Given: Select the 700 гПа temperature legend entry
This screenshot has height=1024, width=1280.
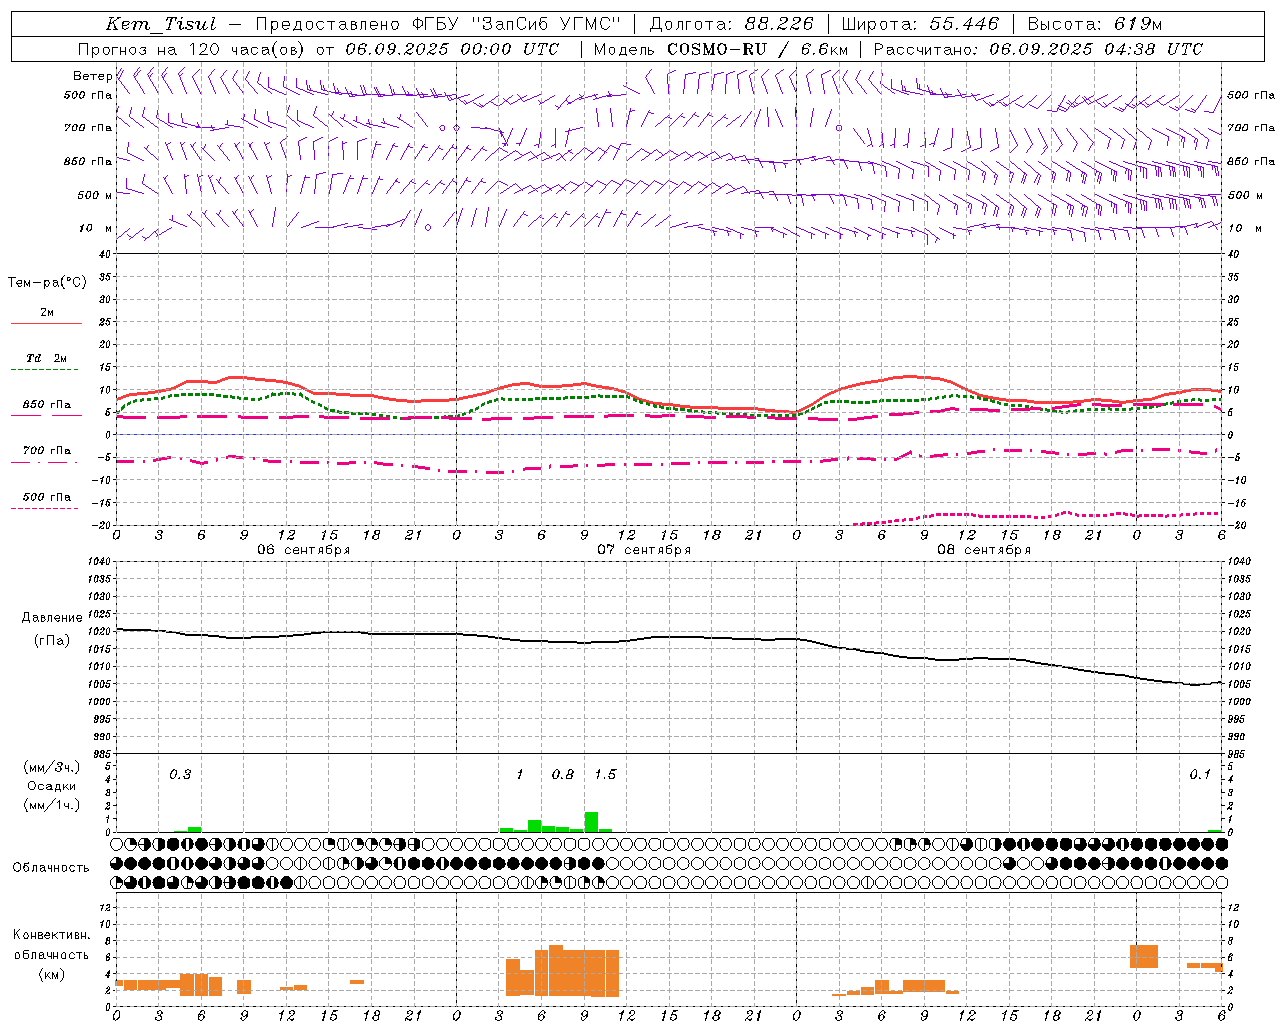Looking at the screenshot, I should point(47,451).
